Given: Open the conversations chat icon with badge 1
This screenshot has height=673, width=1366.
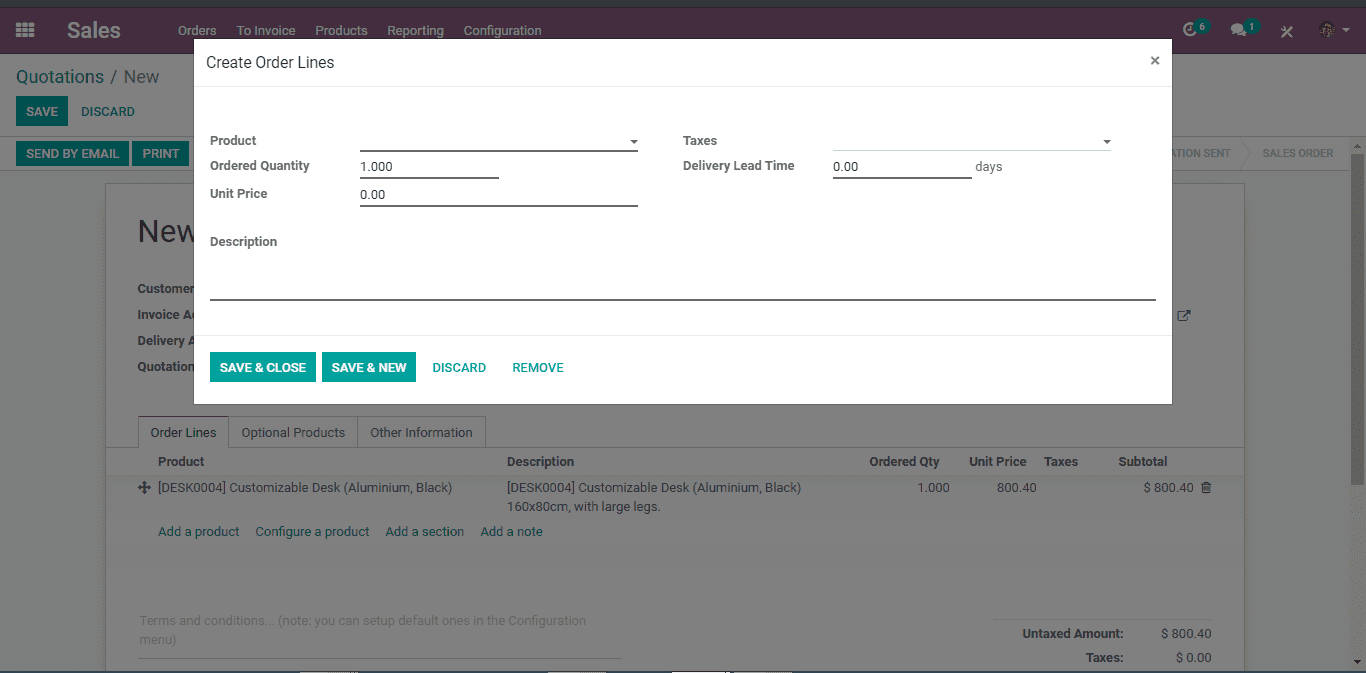Looking at the screenshot, I should point(1243,29).
